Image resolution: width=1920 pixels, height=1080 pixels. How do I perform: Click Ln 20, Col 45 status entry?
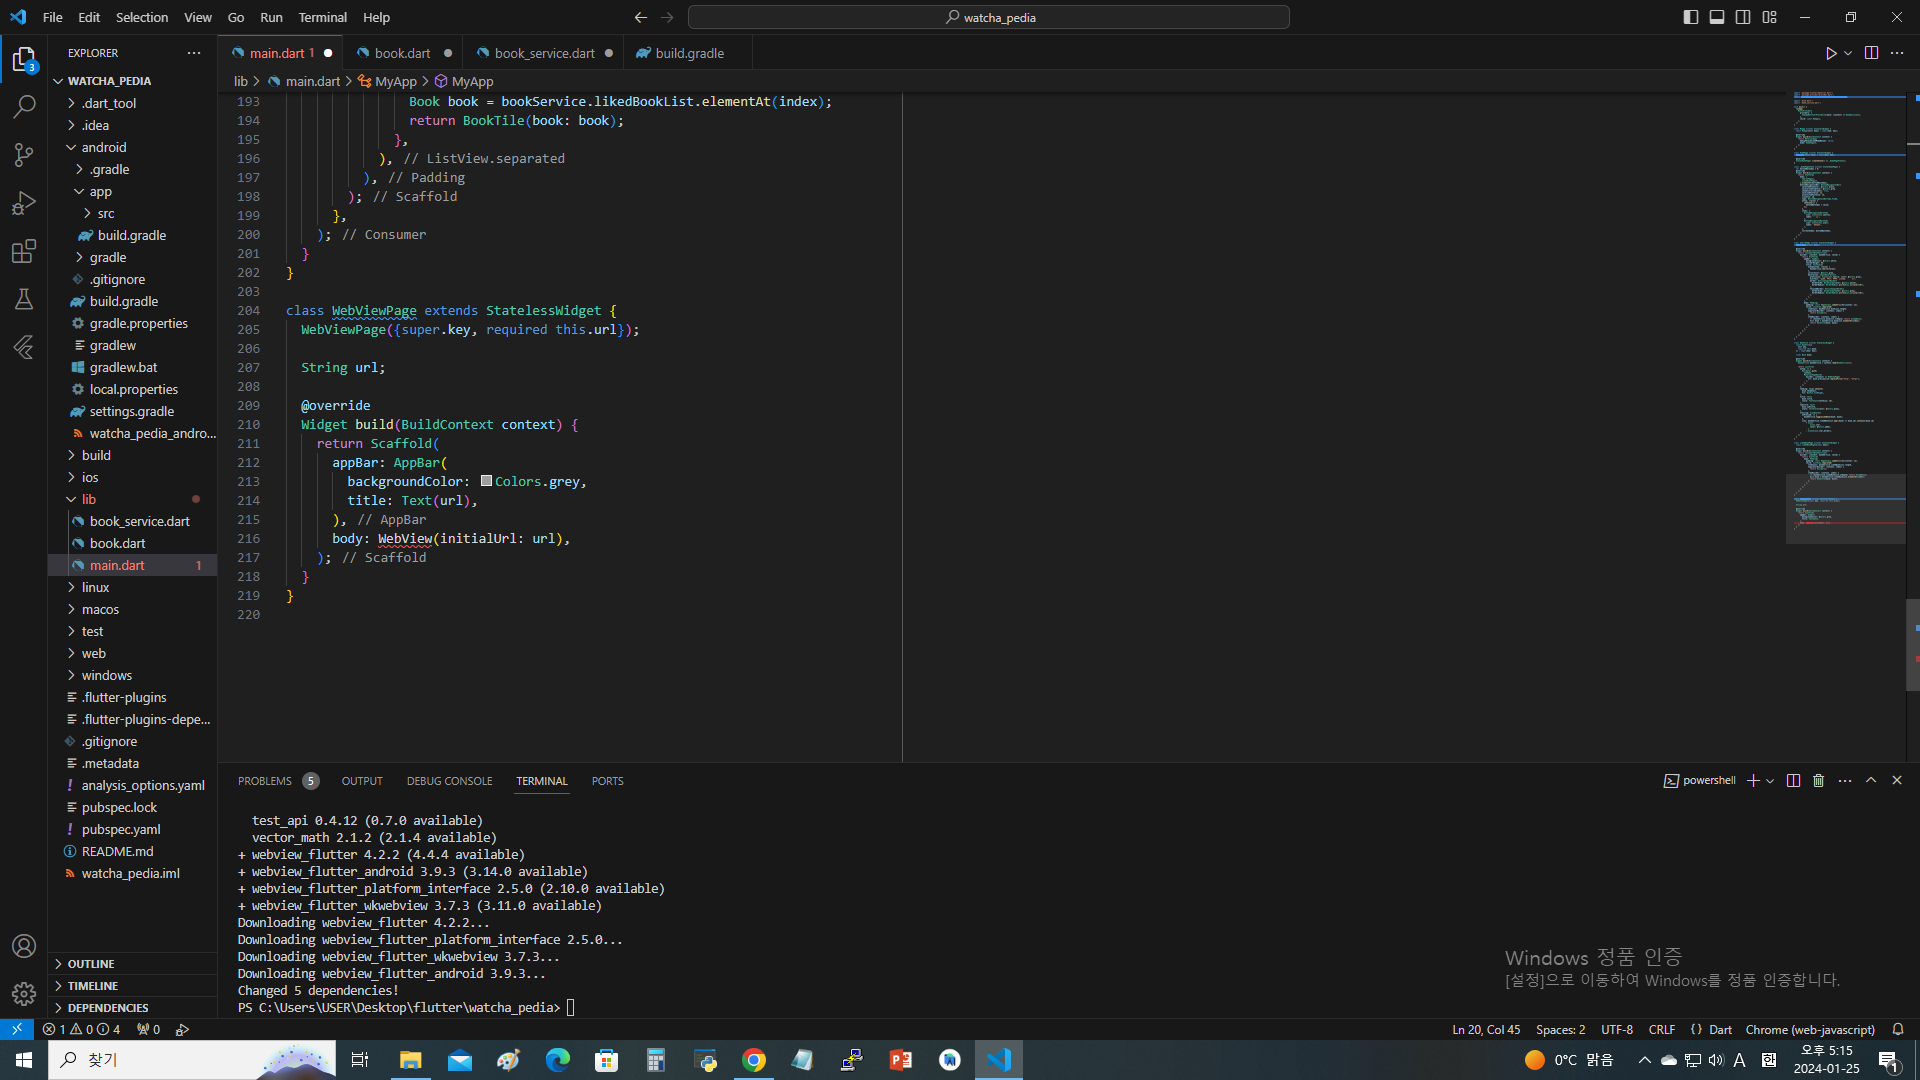click(x=1486, y=1029)
